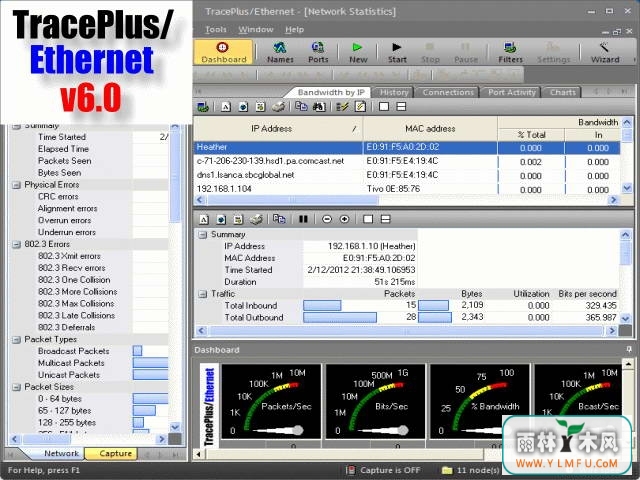Sort by the IP Address column header
This screenshot has width=640, height=480.
pyautogui.click(x=278, y=129)
